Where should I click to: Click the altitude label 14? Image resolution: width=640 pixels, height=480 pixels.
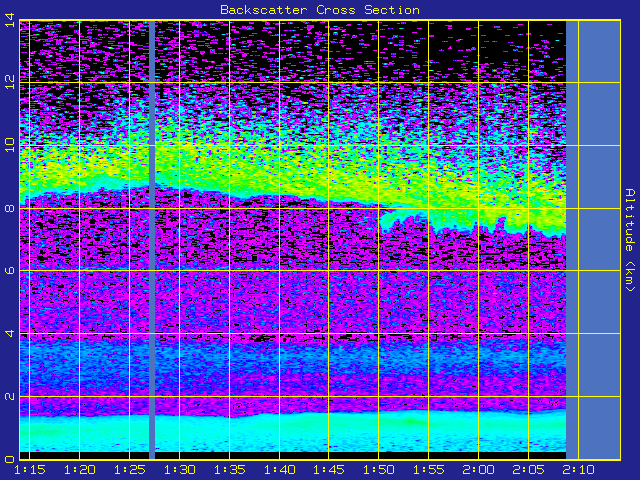(10, 20)
